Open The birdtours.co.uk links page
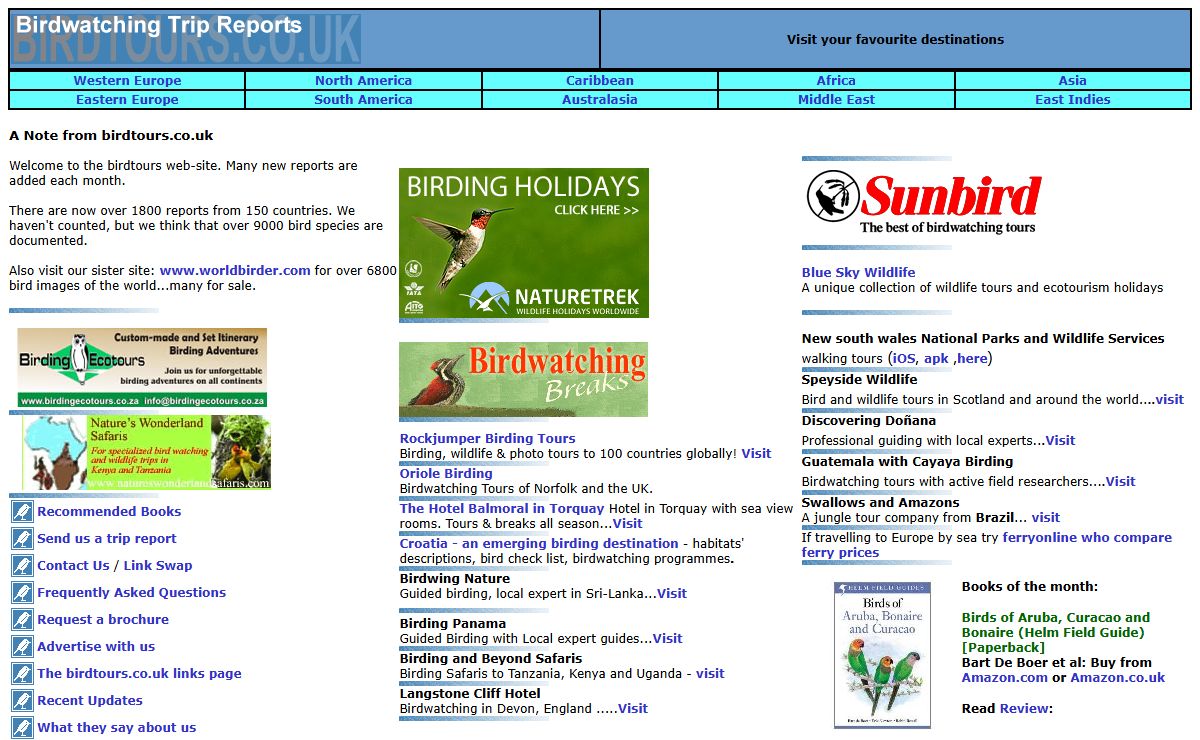This screenshot has height=740, width=1200. (139, 673)
